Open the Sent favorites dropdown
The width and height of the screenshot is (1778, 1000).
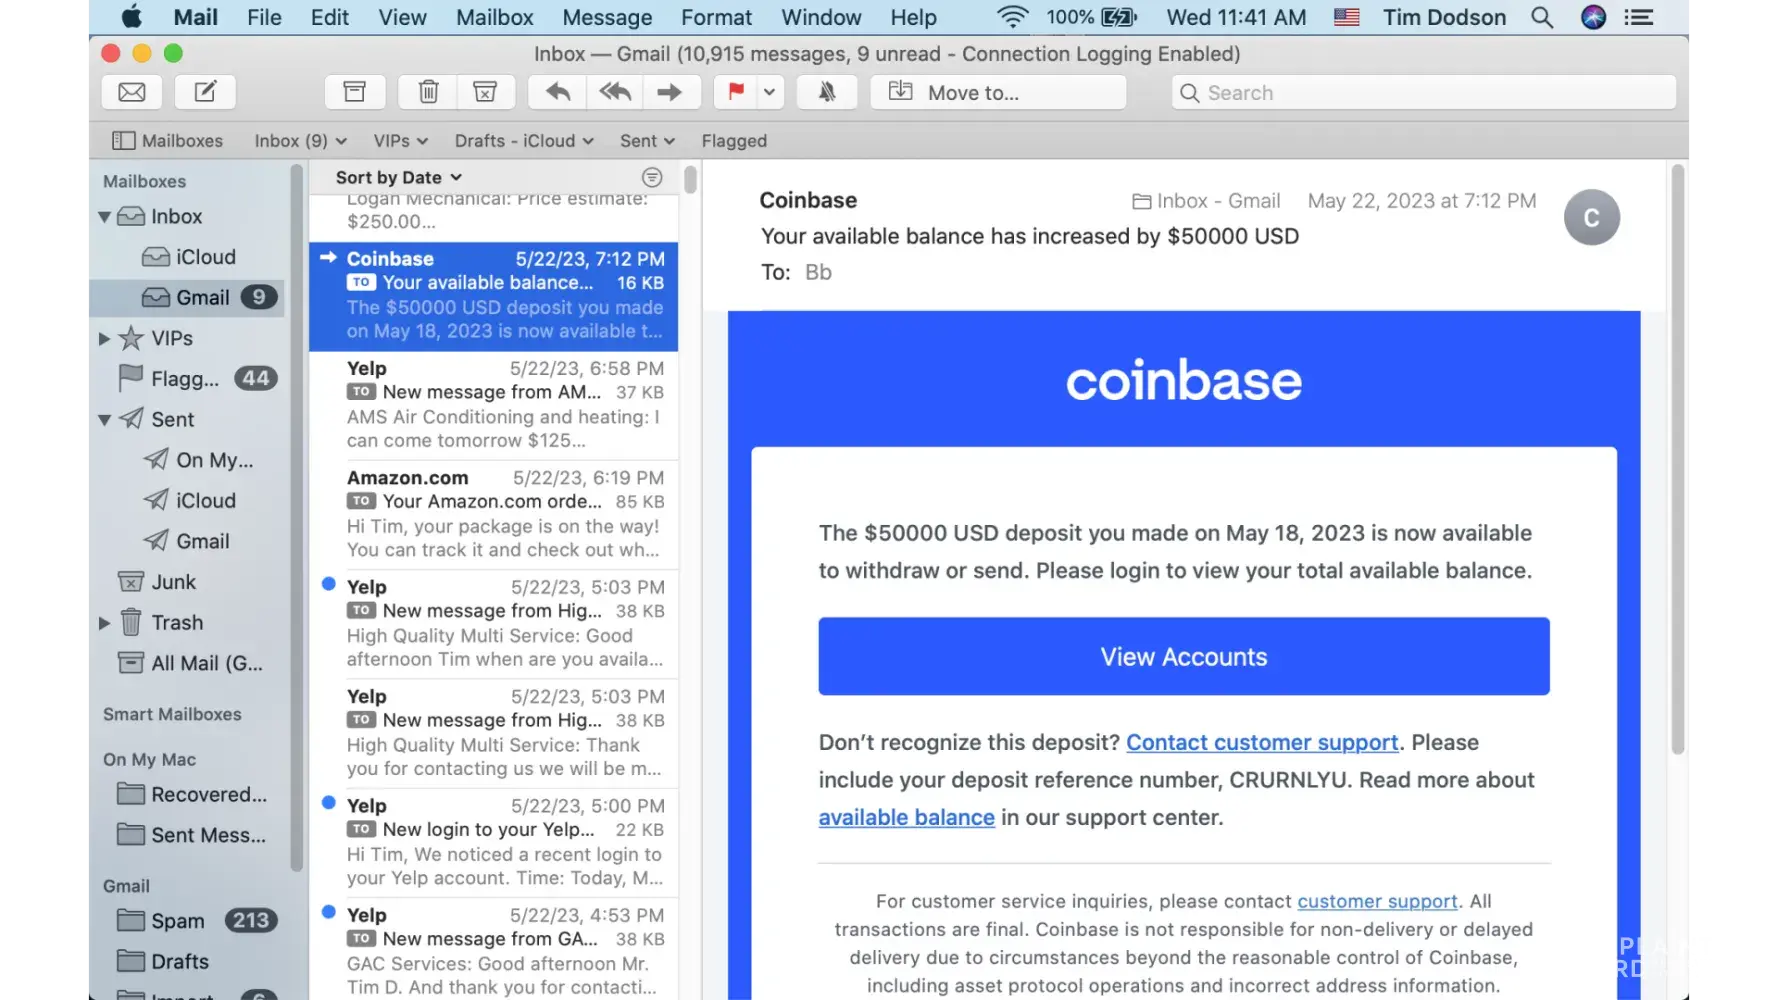648,141
